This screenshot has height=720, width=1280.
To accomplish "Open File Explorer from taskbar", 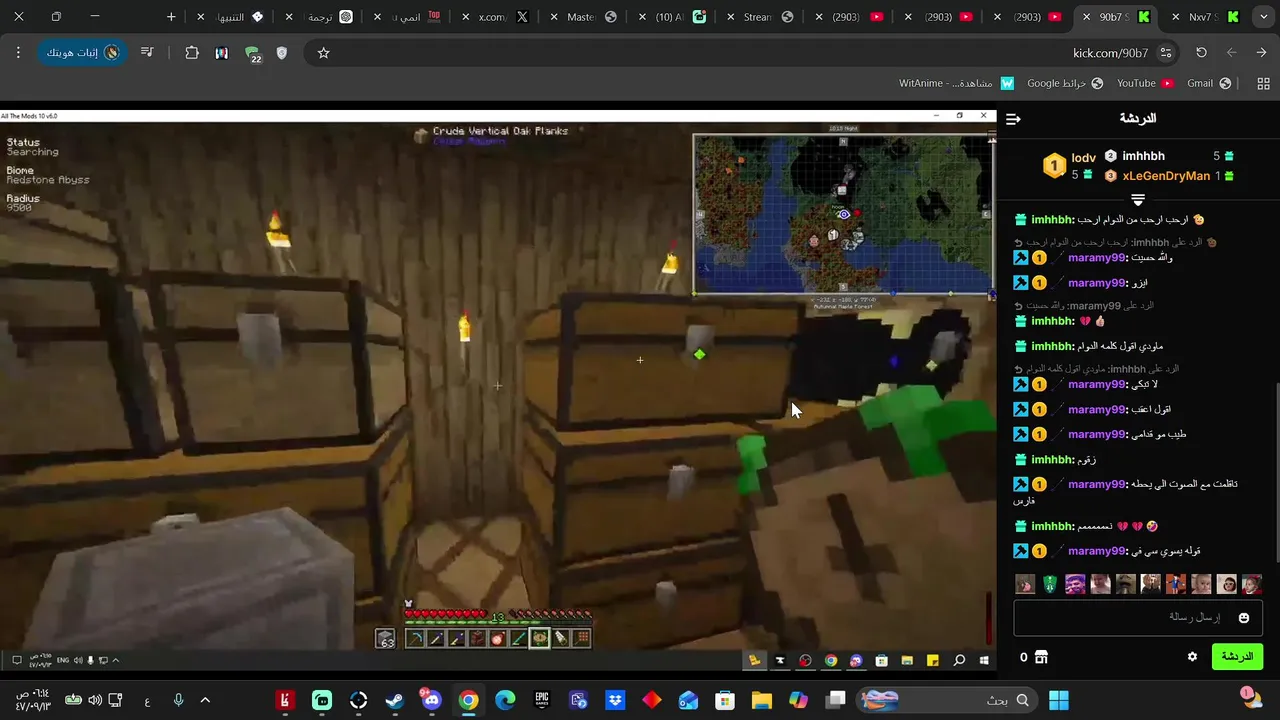I will pos(762,700).
